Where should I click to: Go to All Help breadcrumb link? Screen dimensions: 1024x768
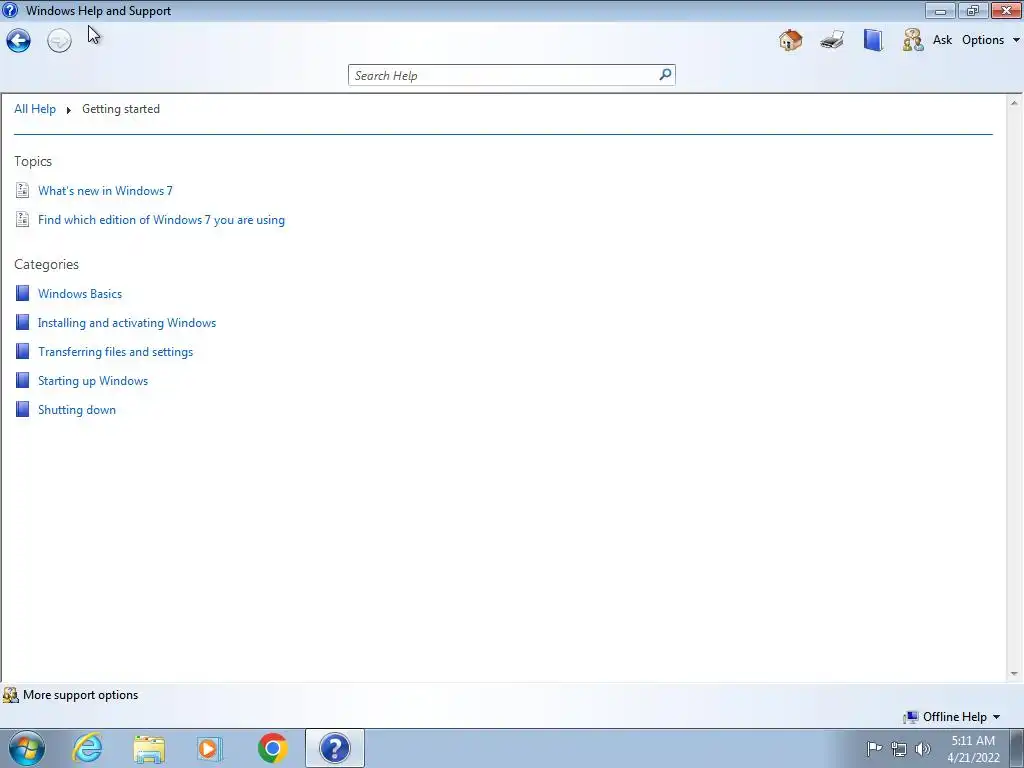point(35,109)
